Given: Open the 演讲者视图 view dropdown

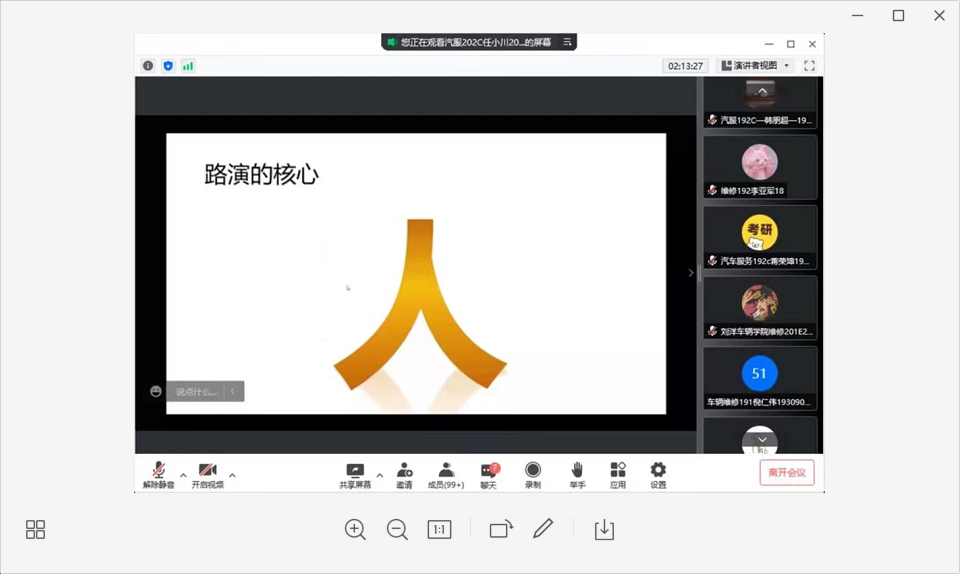Looking at the screenshot, I should click(x=756, y=66).
